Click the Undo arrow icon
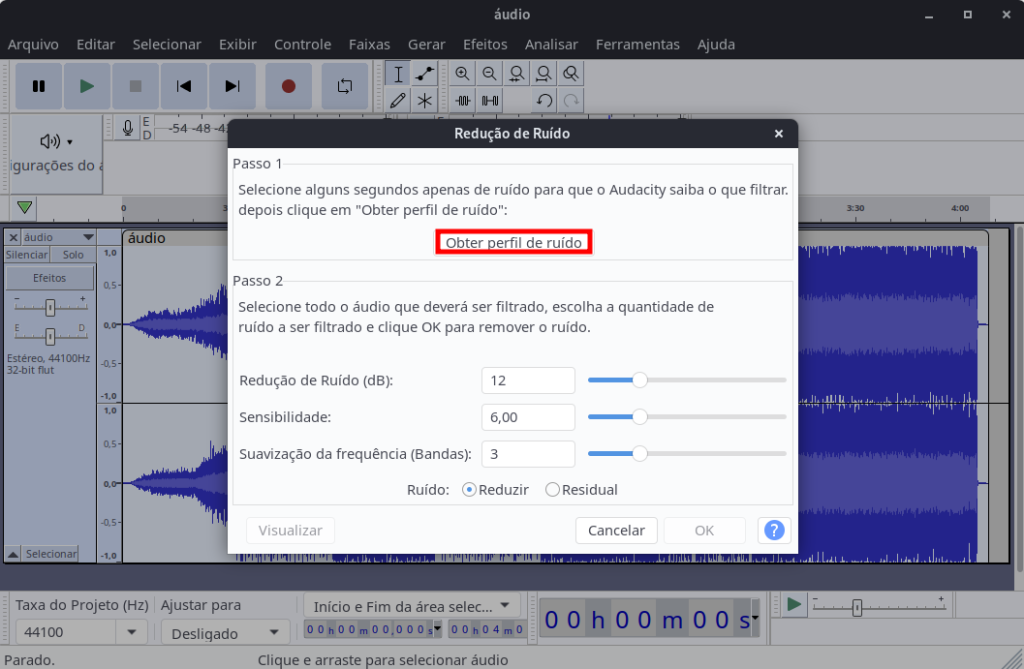This screenshot has height=669, width=1024. 543,101
